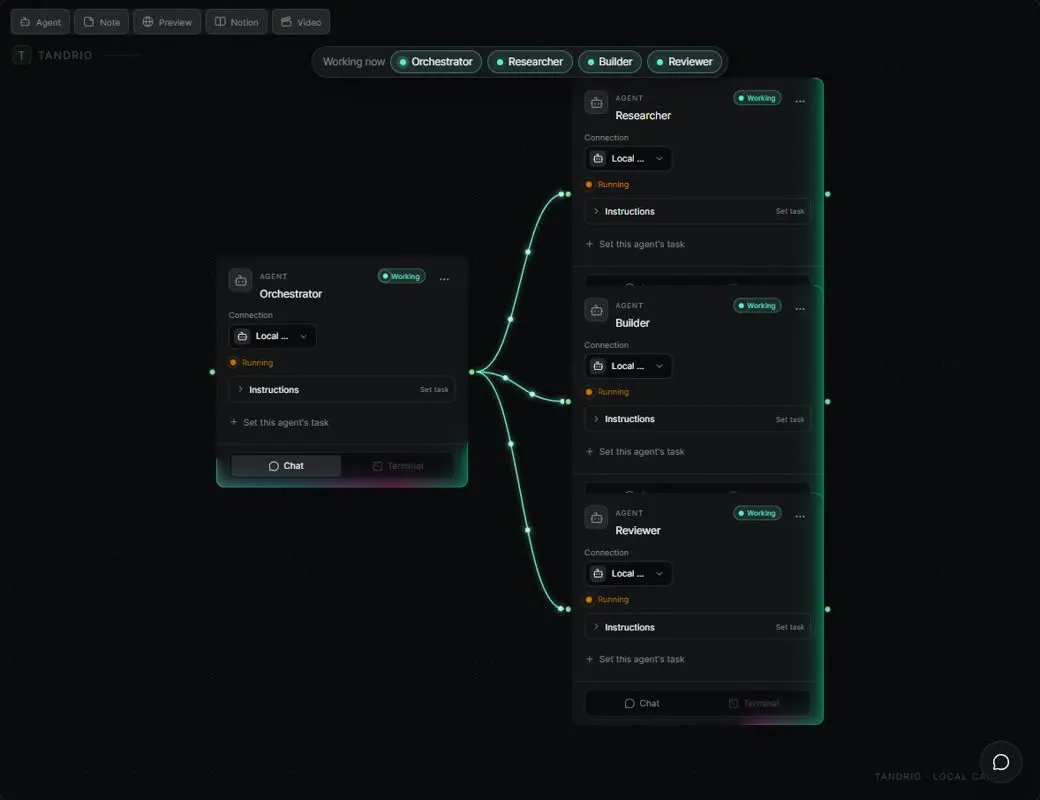This screenshot has width=1040, height=800.
Task: Click plus icon to set Builder's task
Action: click(589, 452)
